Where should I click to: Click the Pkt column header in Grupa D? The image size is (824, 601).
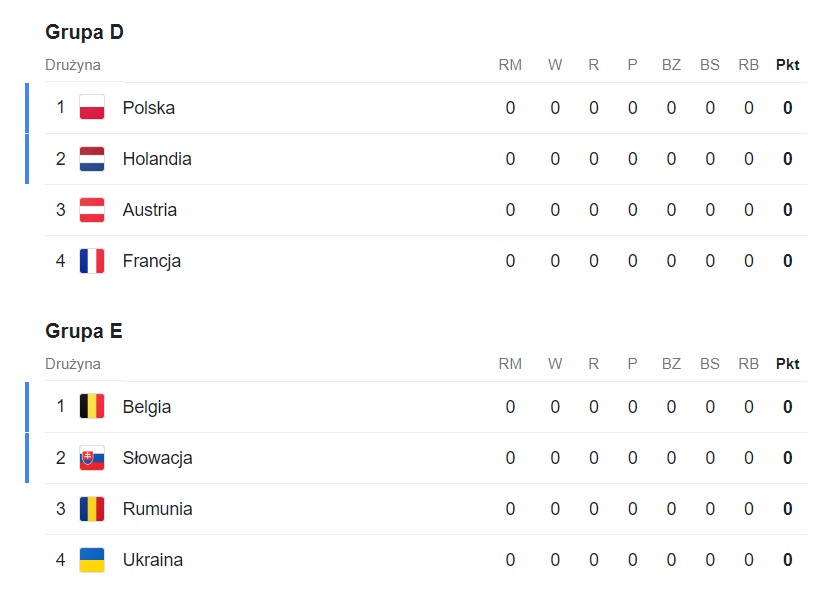tap(787, 65)
